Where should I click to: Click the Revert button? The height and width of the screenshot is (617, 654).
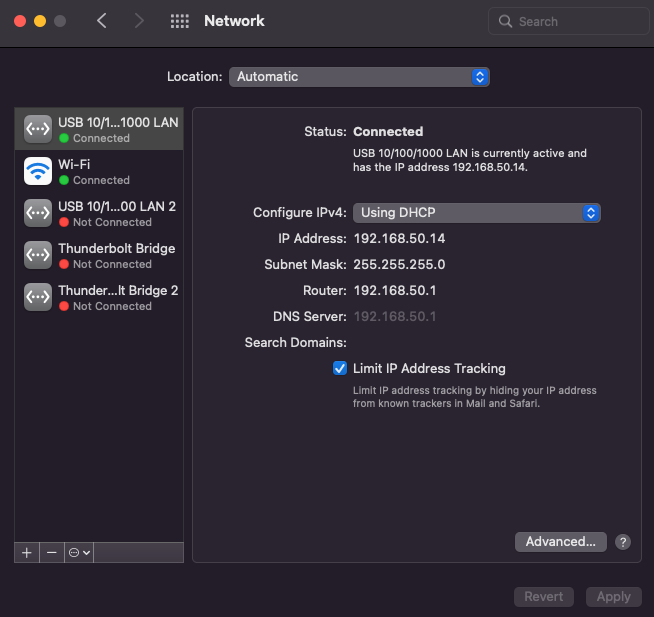click(x=545, y=597)
